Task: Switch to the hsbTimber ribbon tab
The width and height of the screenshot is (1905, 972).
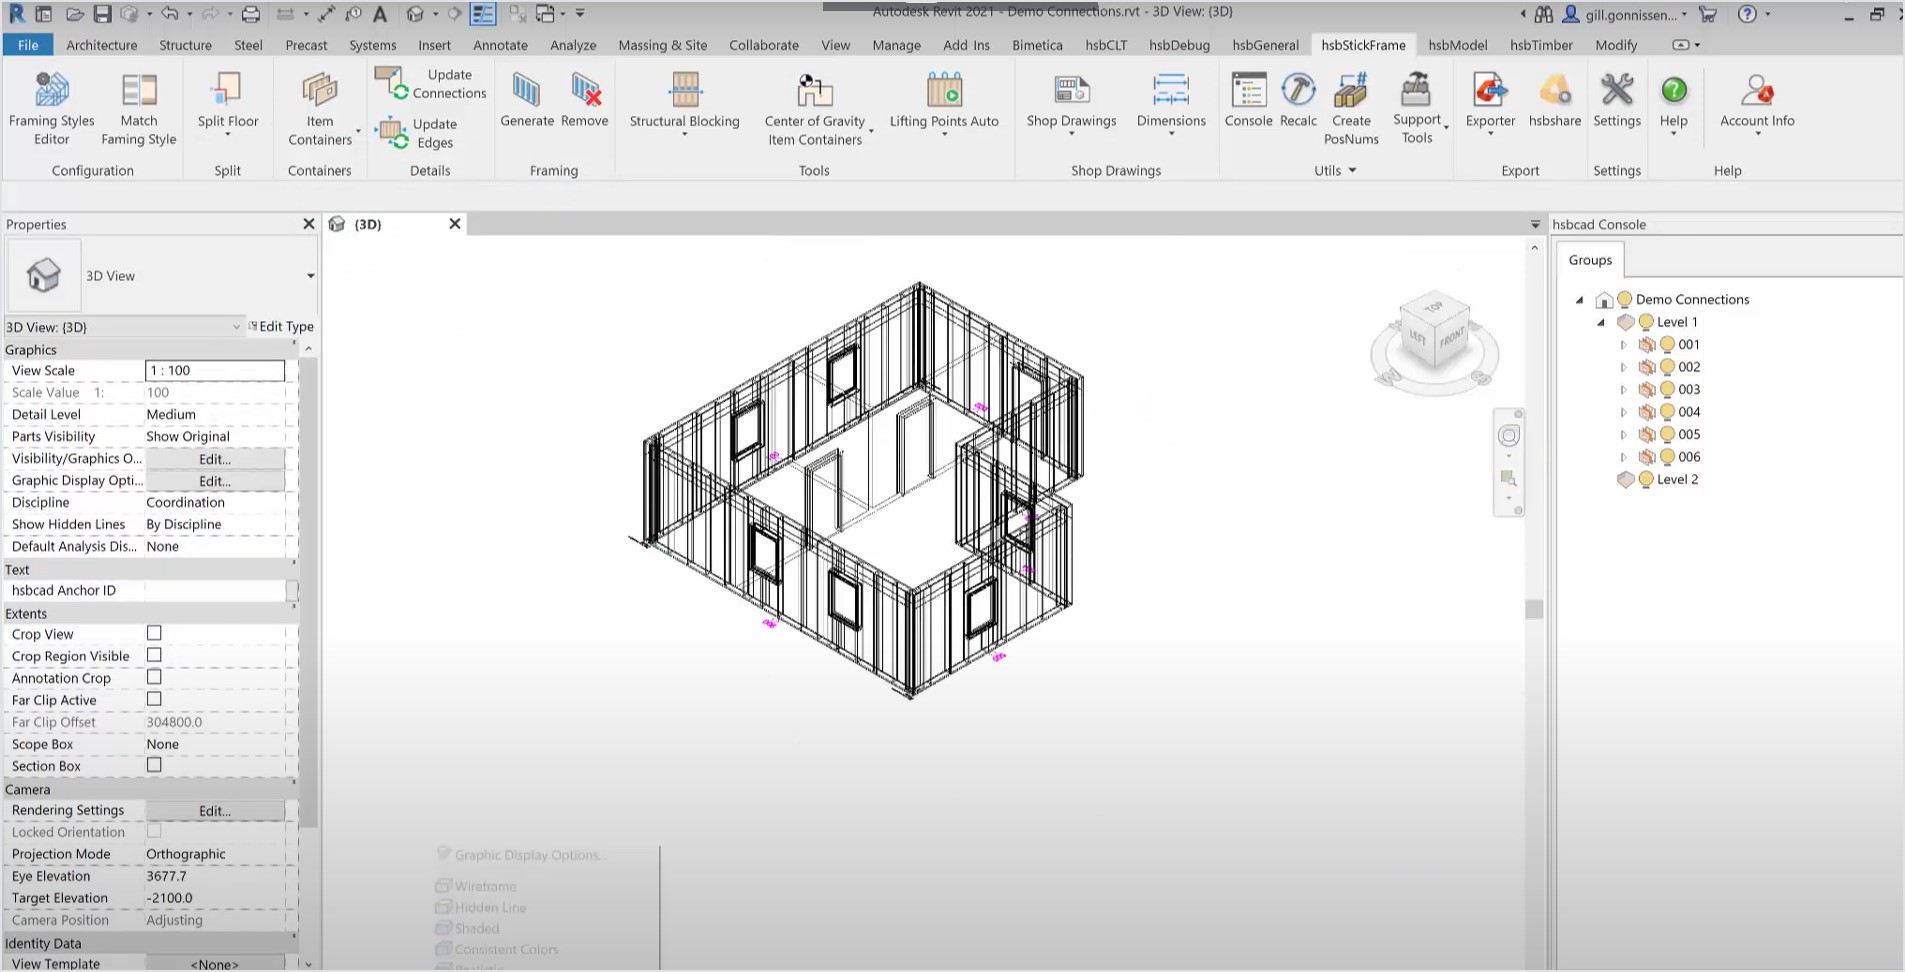Action: coord(1540,45)
